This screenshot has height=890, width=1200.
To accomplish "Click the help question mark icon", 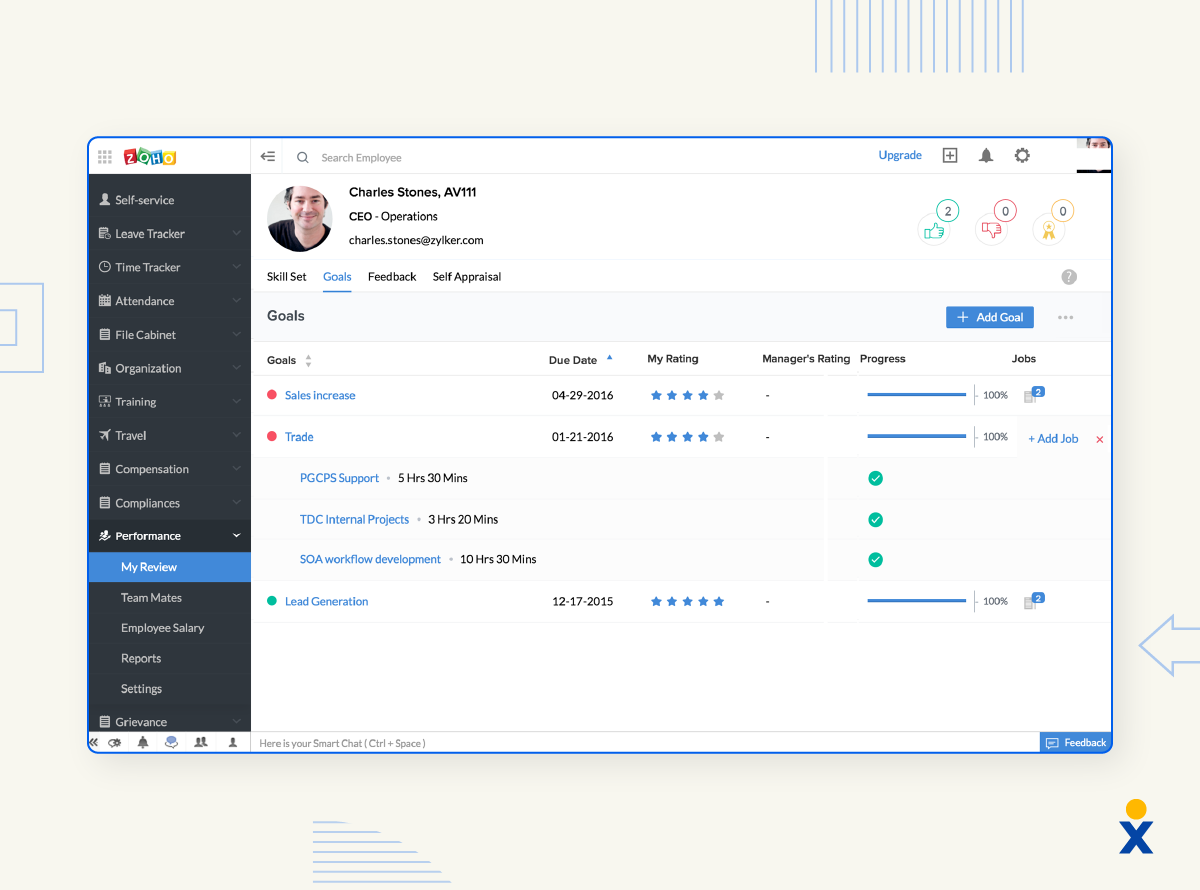I will pos(1068,277).
